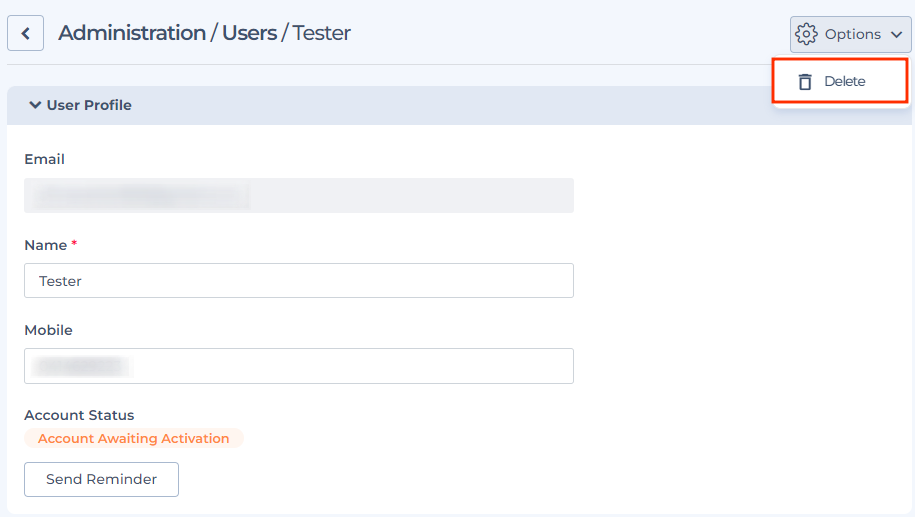Viewport: 915px width, 517px height.
Task: Click the User Profile header title
Action: (x=89, y=105)
